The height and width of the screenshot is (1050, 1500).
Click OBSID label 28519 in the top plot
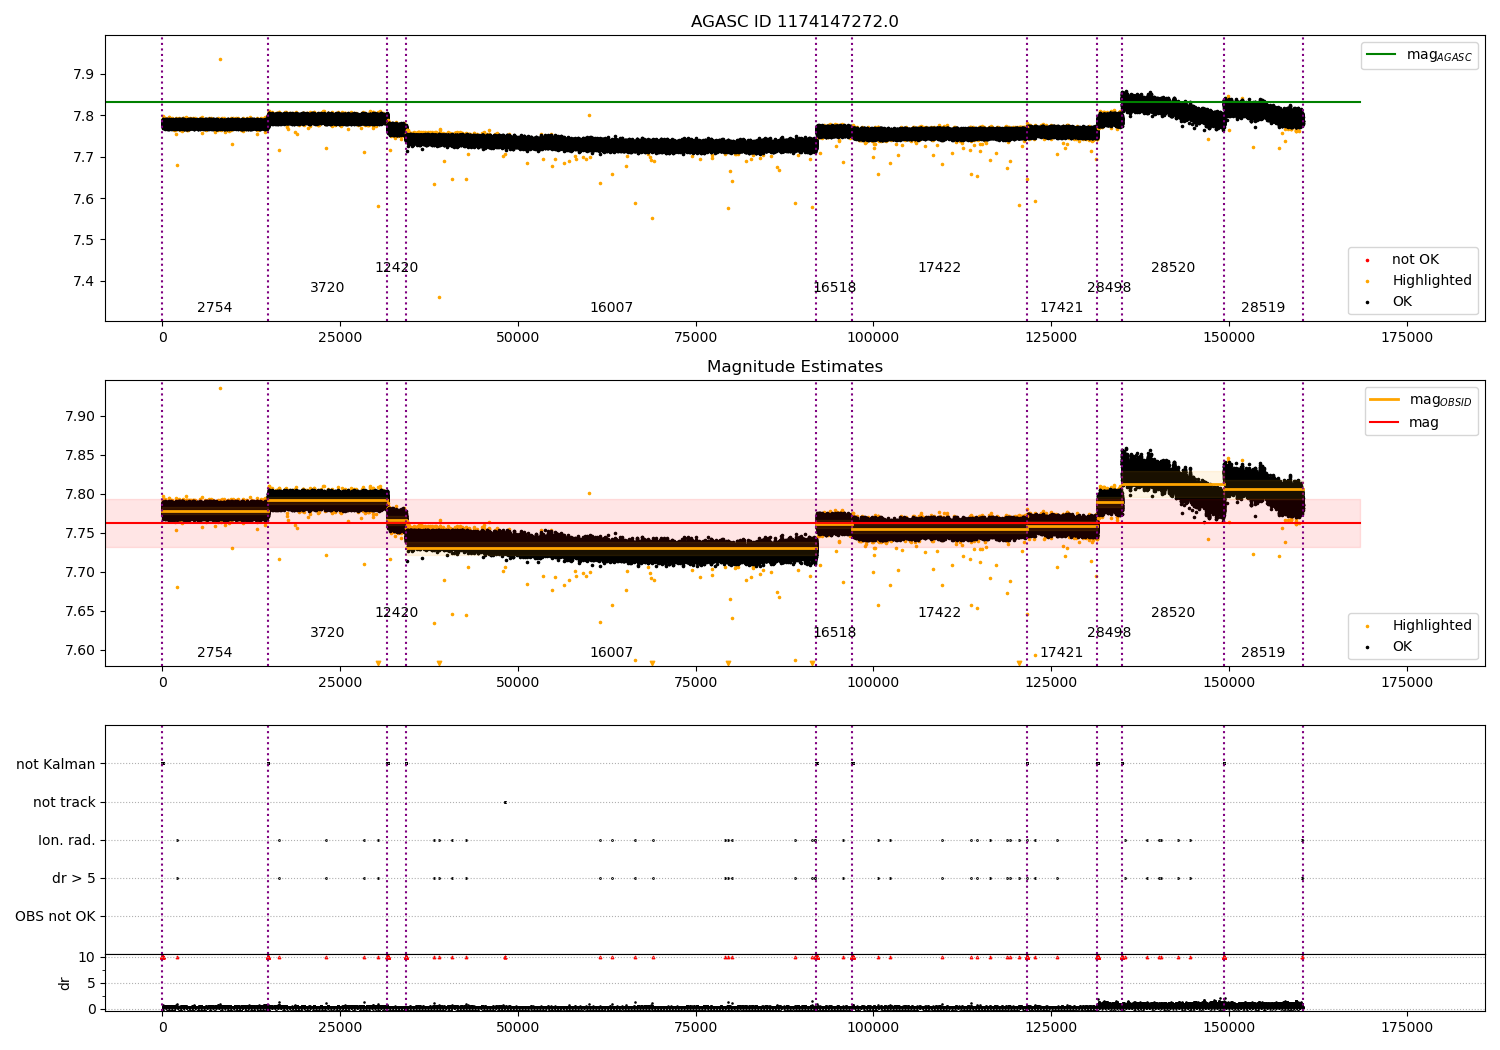click(1263, 308)
